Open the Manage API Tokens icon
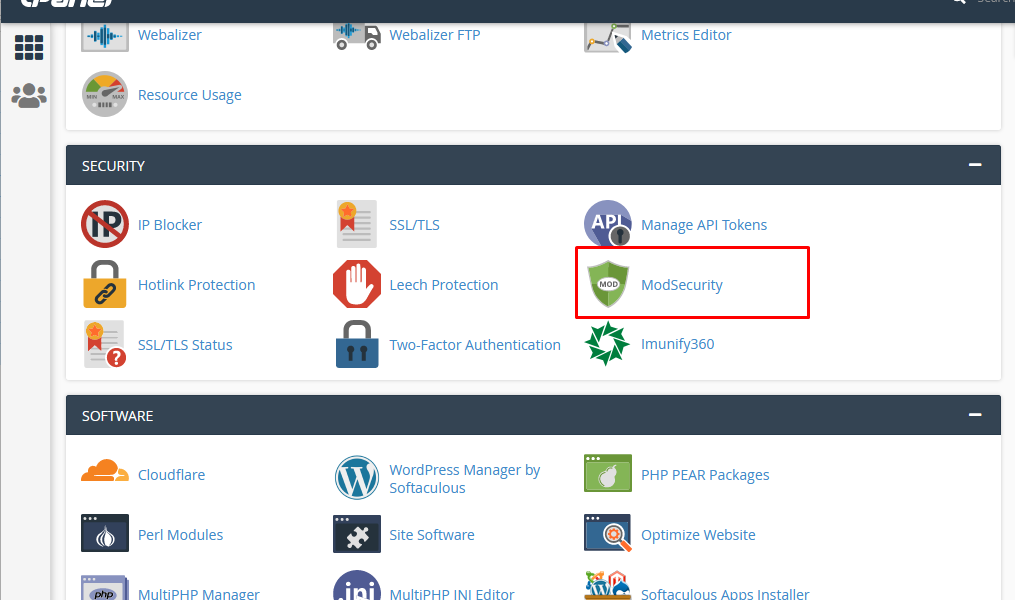 click(608, 223)
